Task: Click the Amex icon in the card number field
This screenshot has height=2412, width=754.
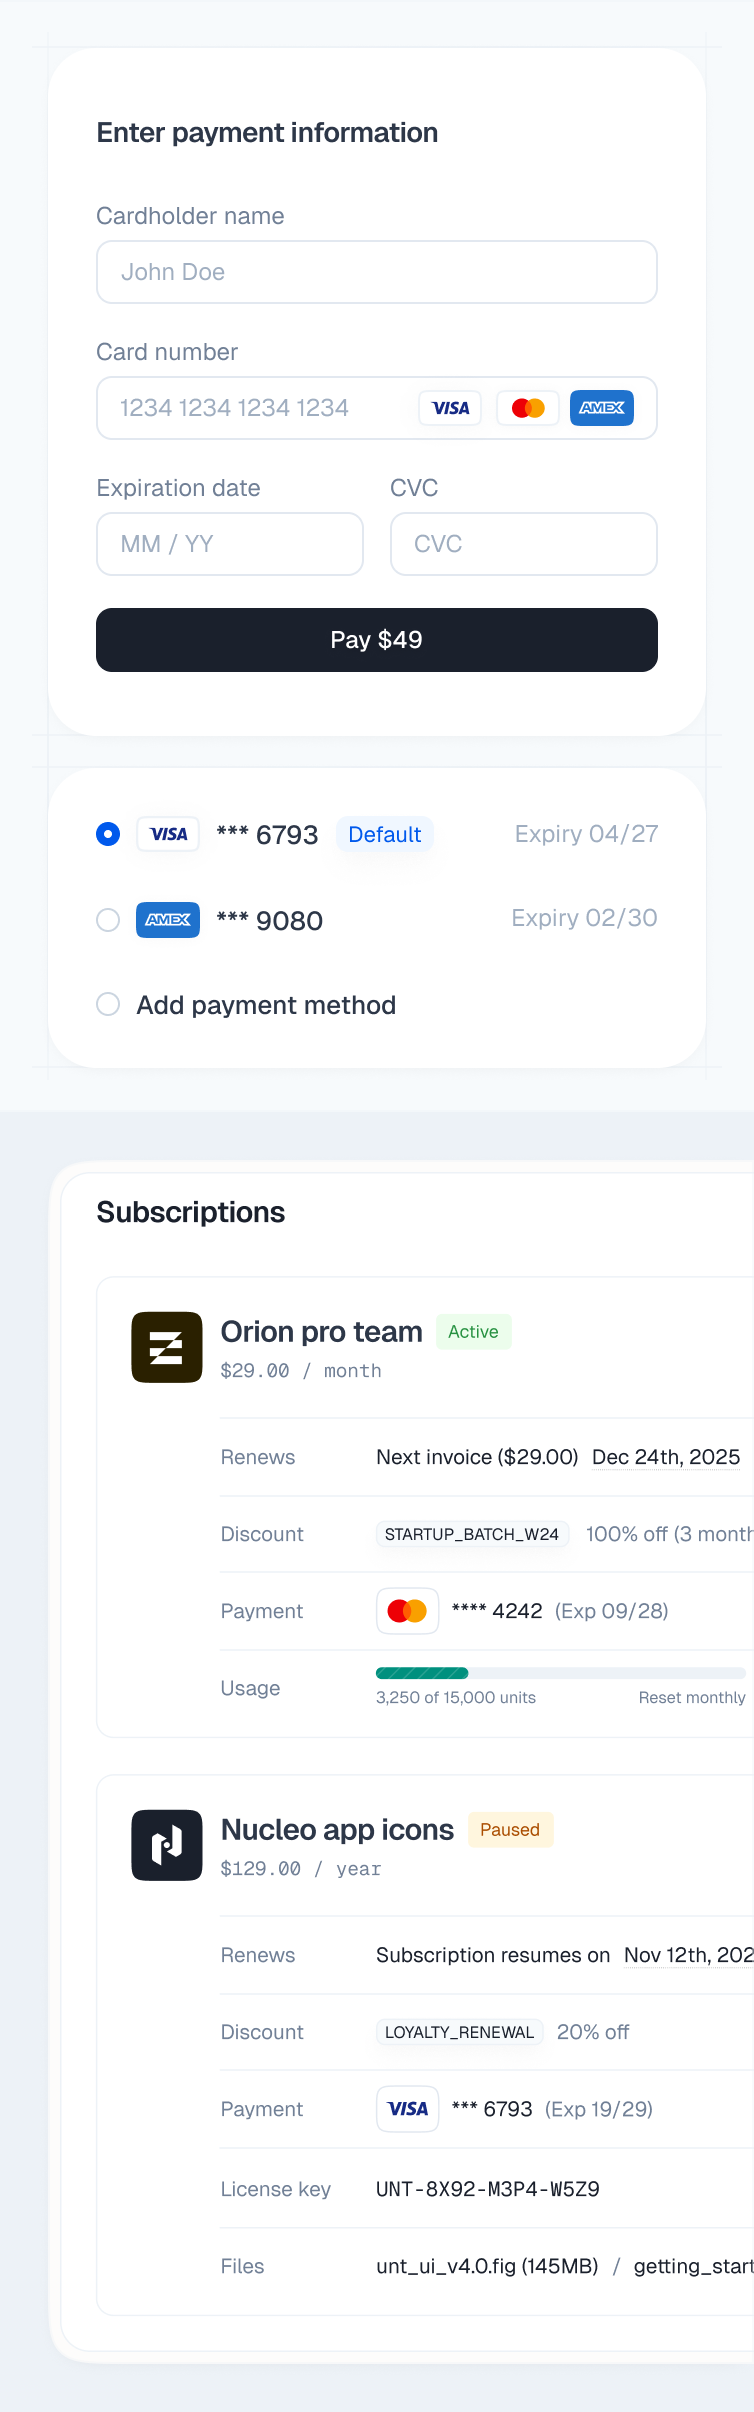Action: [602, 407]
